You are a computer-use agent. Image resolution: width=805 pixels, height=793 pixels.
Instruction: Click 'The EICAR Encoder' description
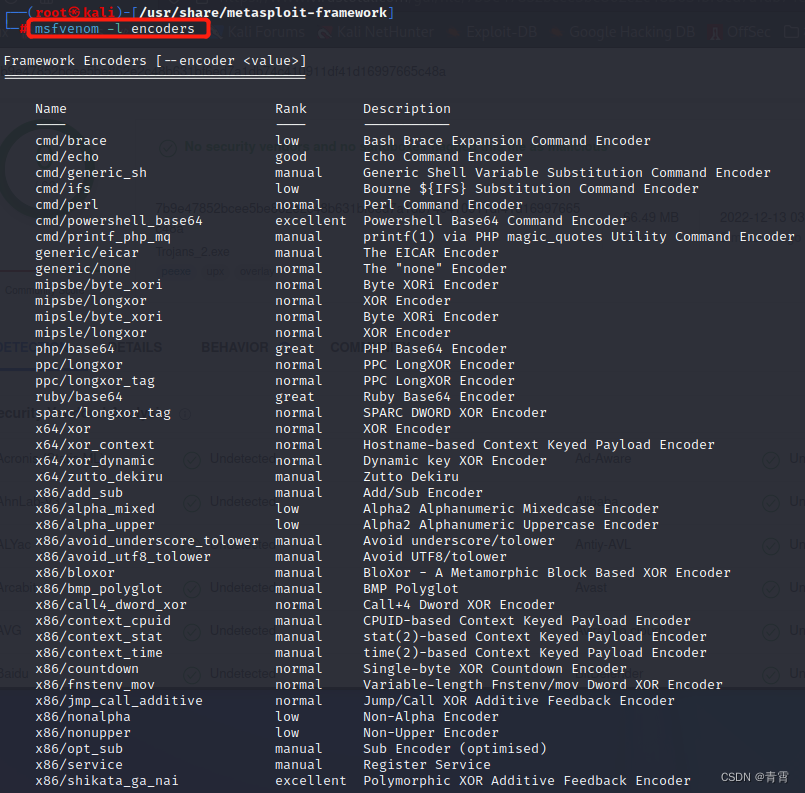point(431,253)
